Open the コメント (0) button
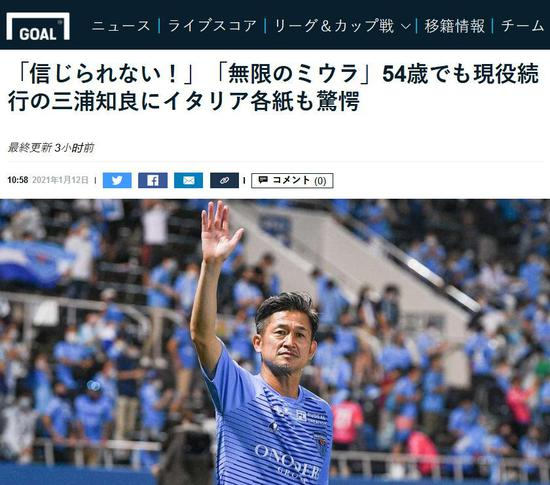This screenshot has width=550, height=485. coord(292,180)
